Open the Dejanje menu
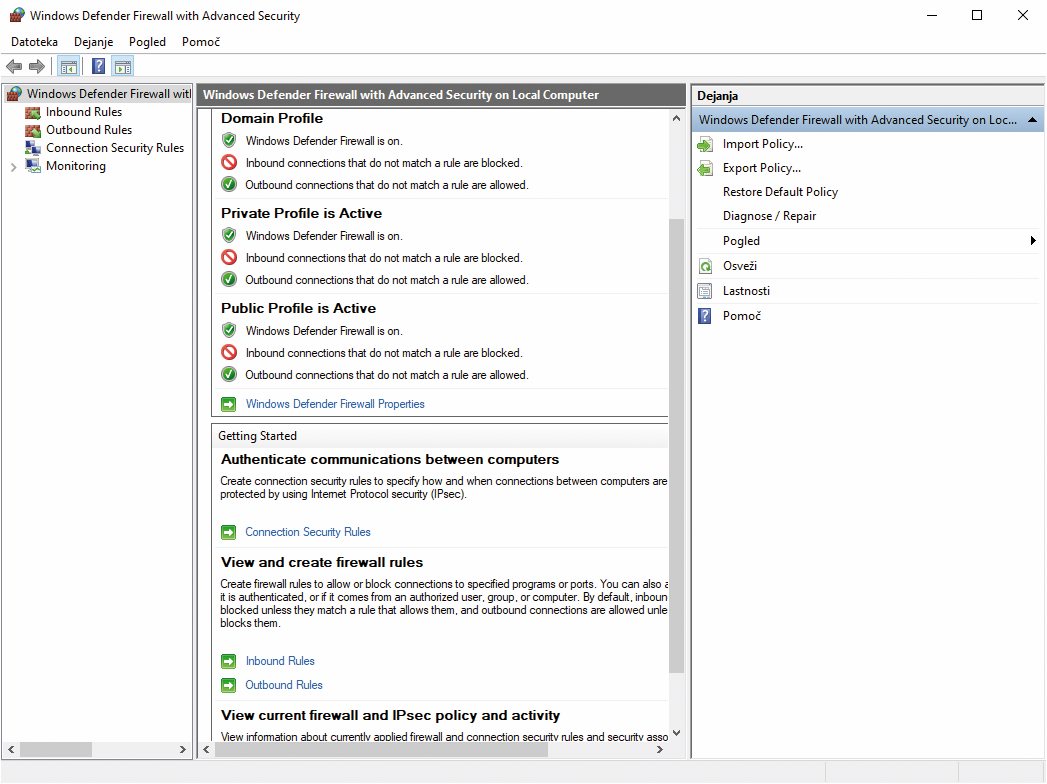 coord(93,41)
